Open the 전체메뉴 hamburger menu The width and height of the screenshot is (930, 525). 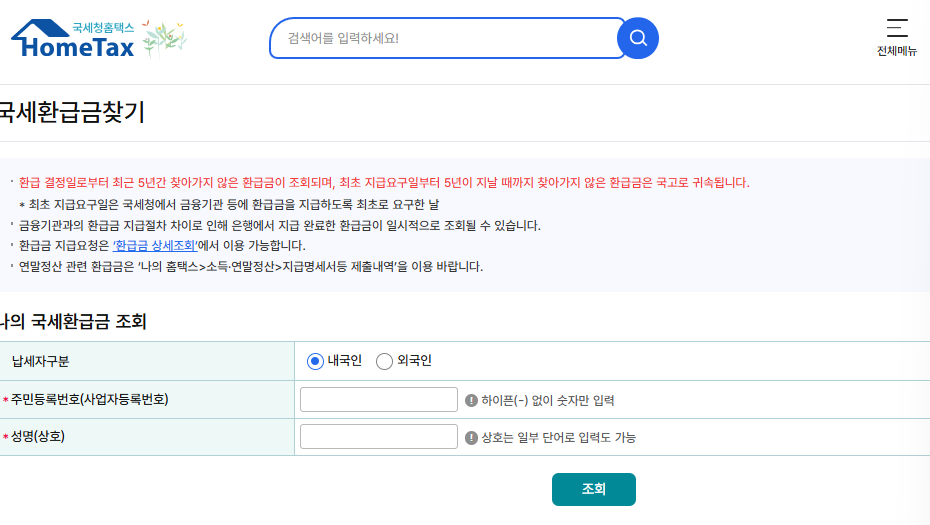coord(897,37)
